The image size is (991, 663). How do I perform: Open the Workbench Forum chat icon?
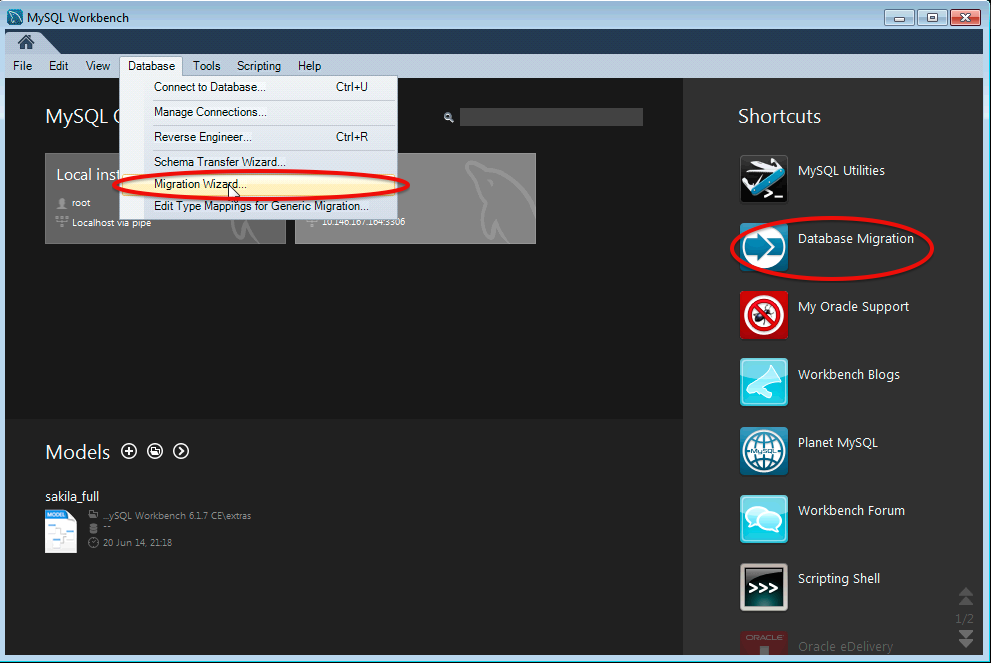pos(764,519)
